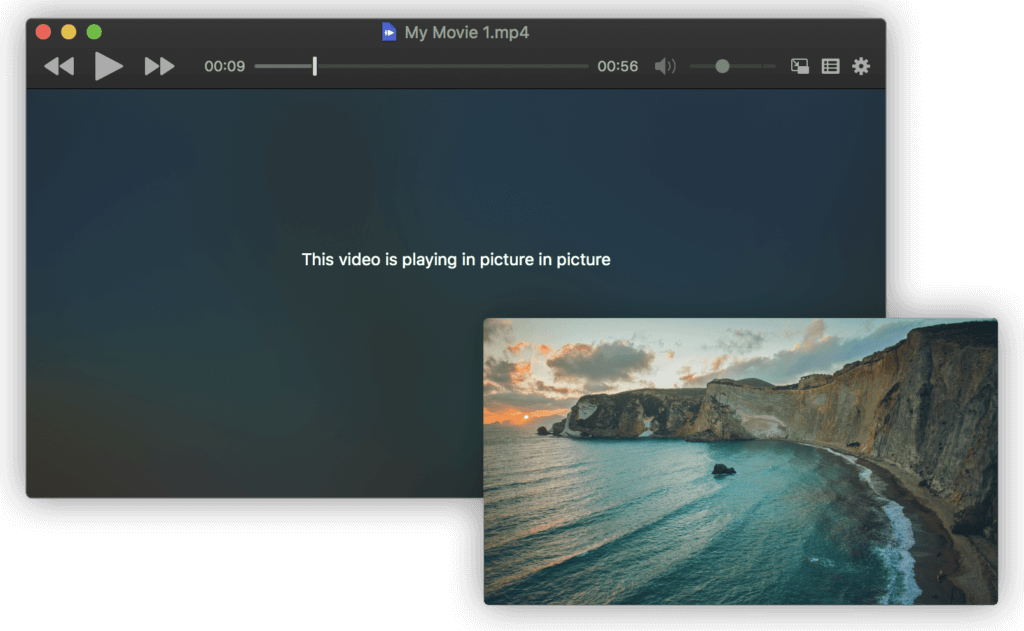Minimize the player with the yellow button
Viewport: 1024px width, 631px height.
tap(68, 32)
